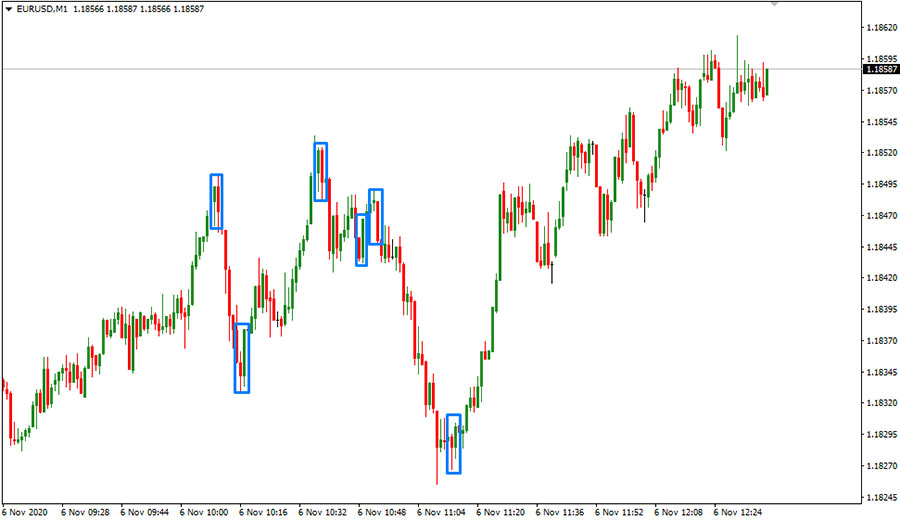Select the current price label 1.18587
Viewport: 900px width, 520px height.
881,69
